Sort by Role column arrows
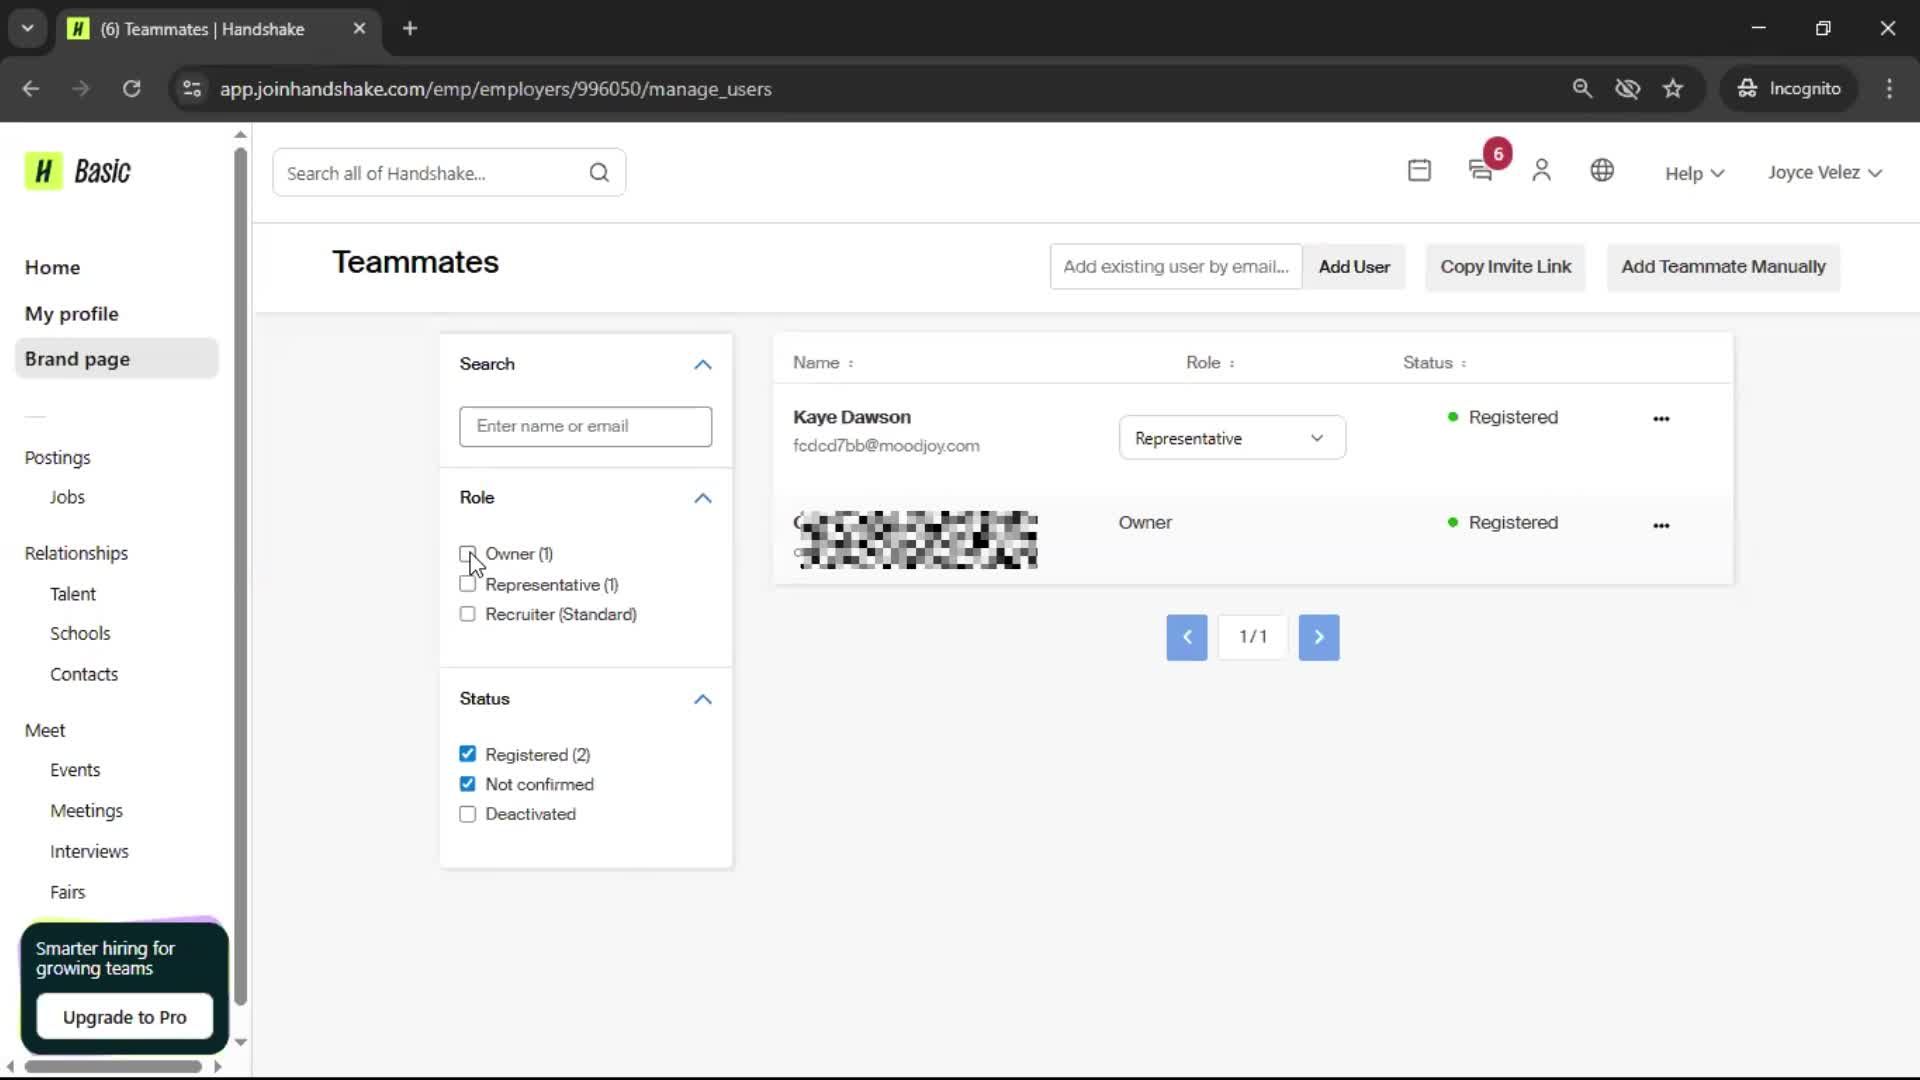1920x1080 pixels. (x=1232, y=364)
